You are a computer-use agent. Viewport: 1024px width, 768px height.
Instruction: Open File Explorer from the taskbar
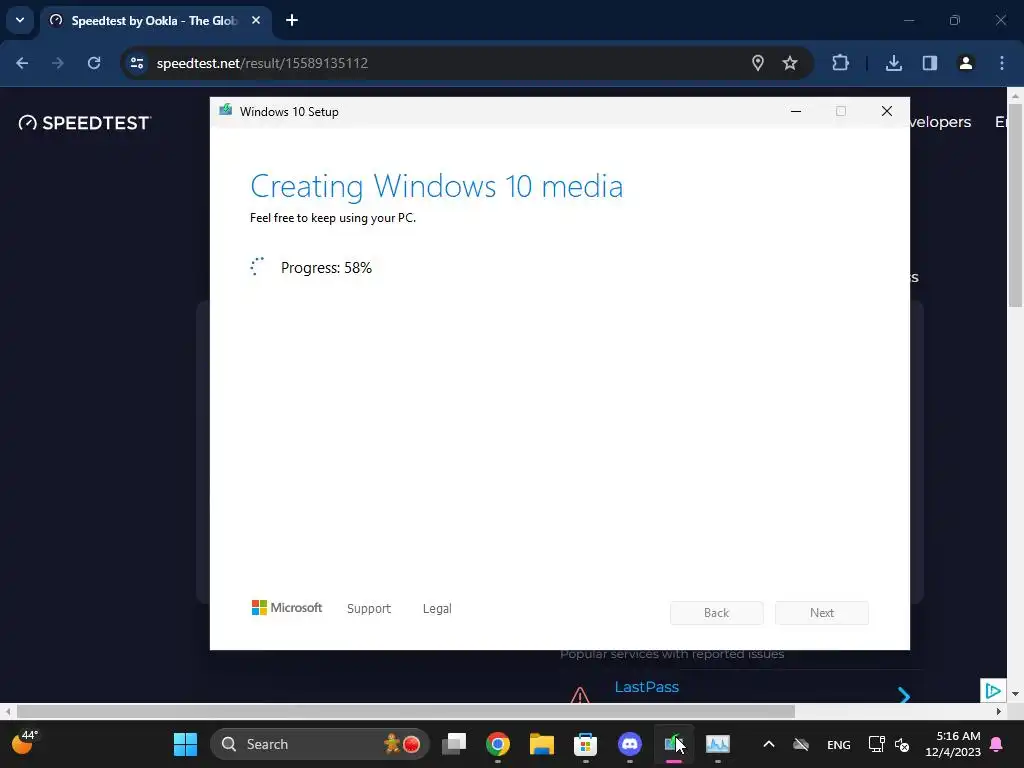[541, 744]
